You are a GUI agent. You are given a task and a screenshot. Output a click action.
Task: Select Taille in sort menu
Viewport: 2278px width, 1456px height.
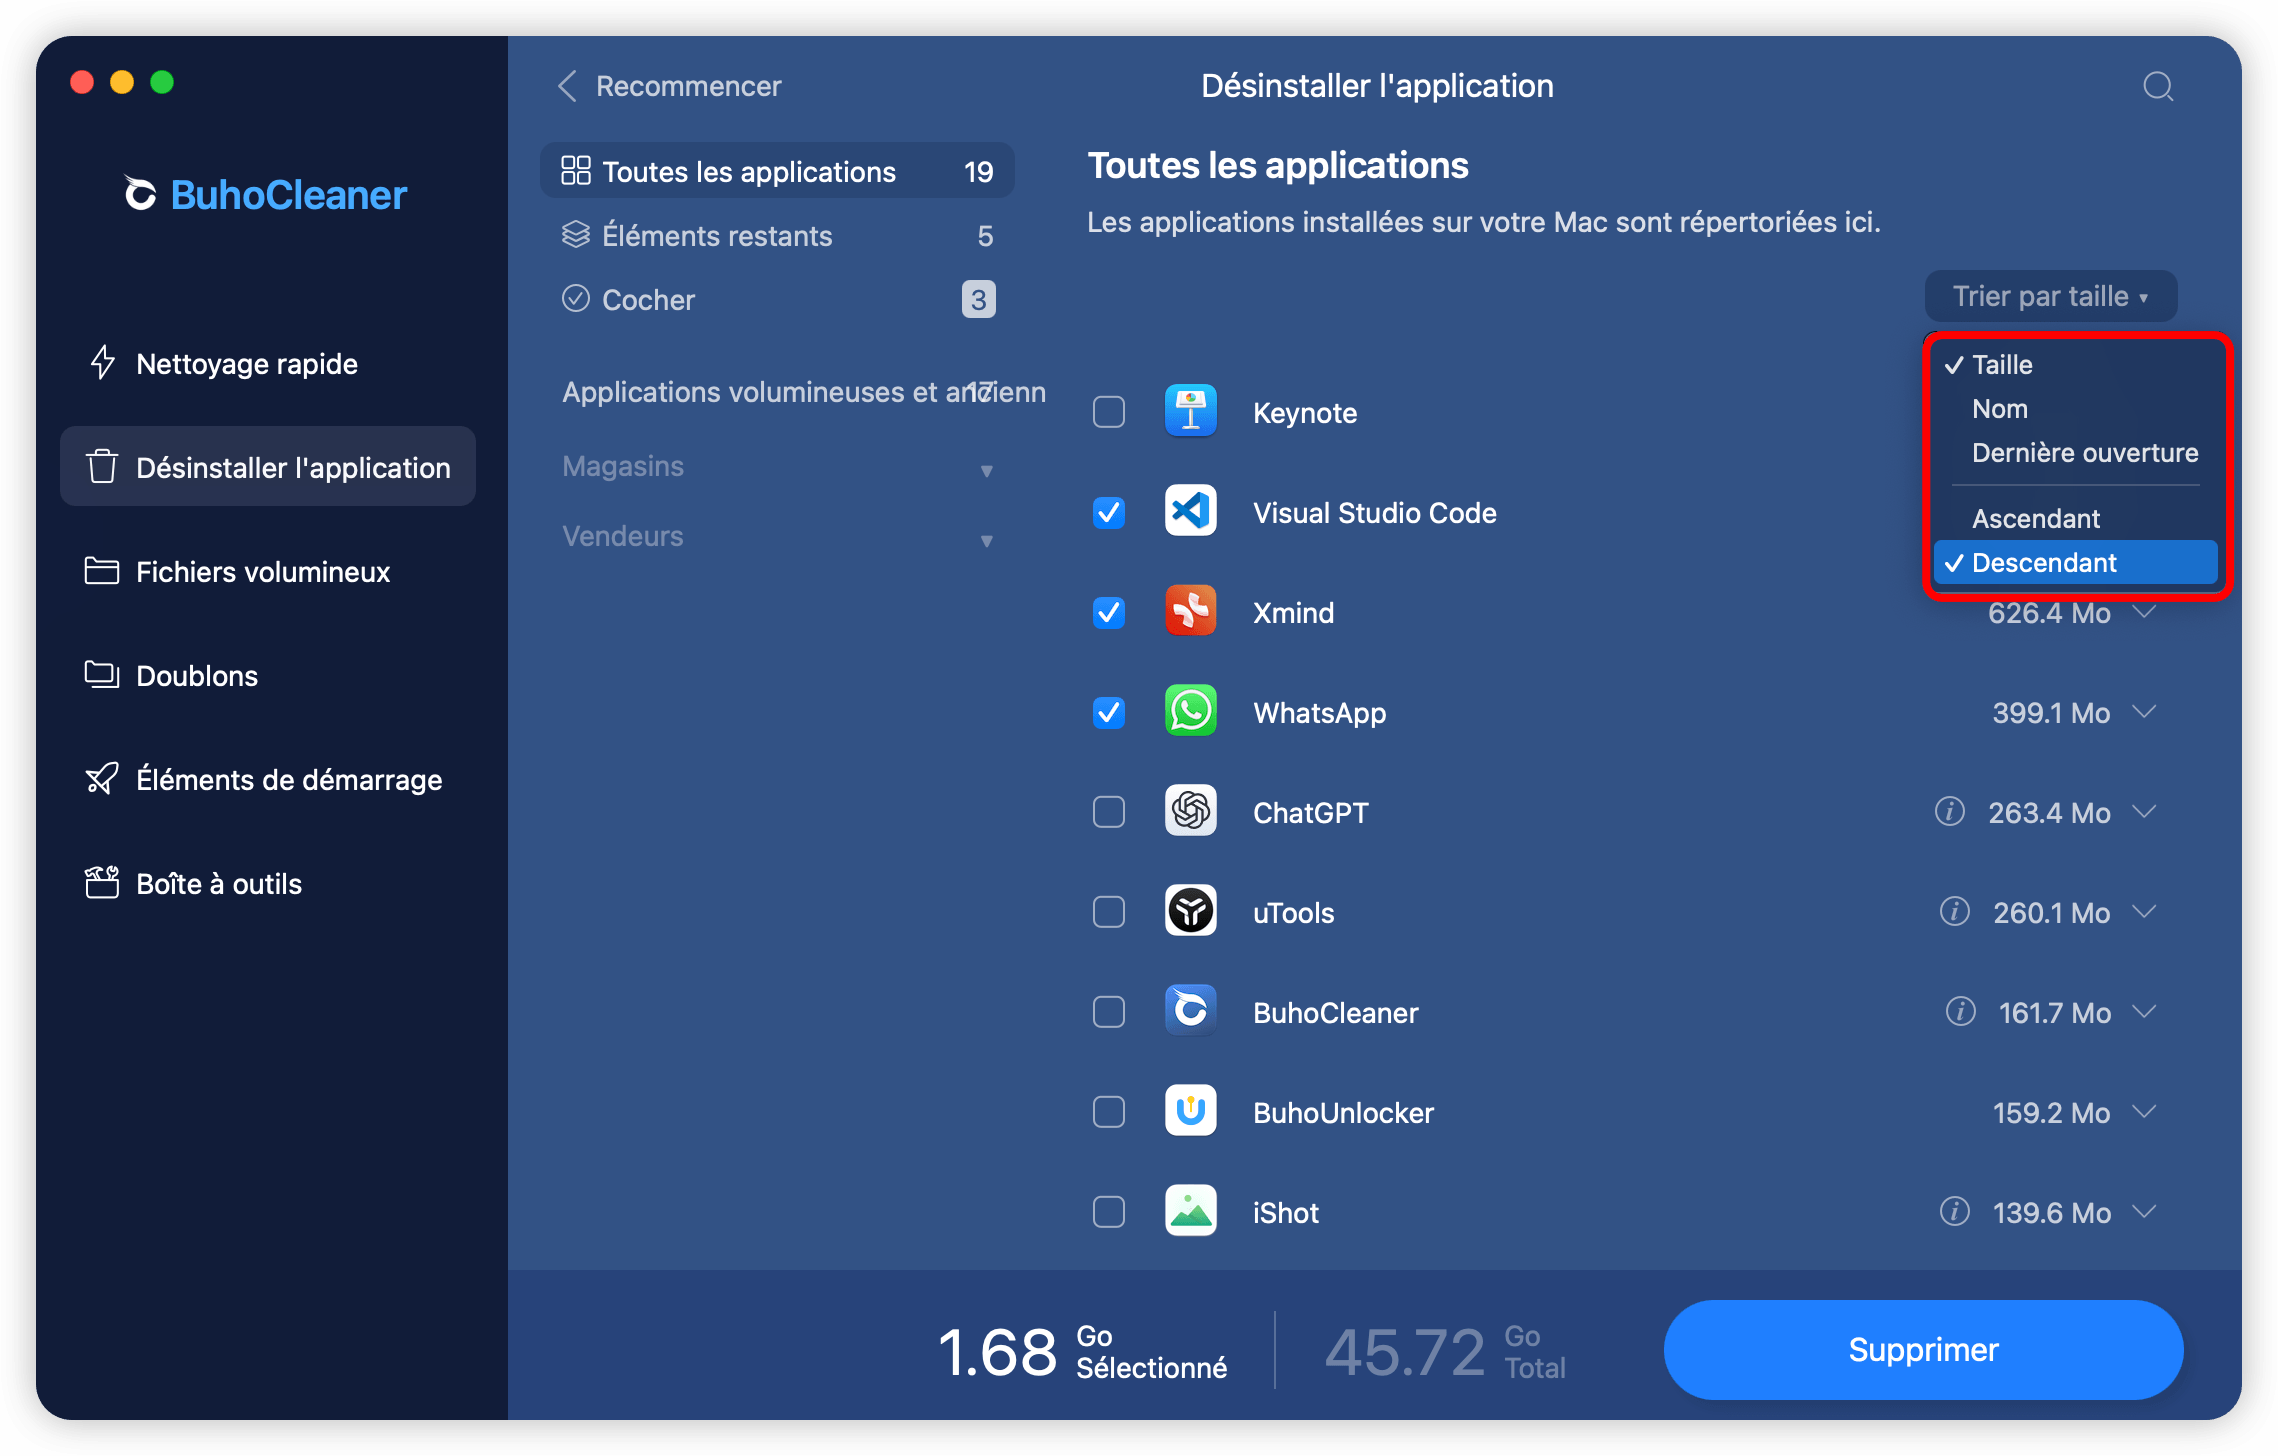(2076, 364)
